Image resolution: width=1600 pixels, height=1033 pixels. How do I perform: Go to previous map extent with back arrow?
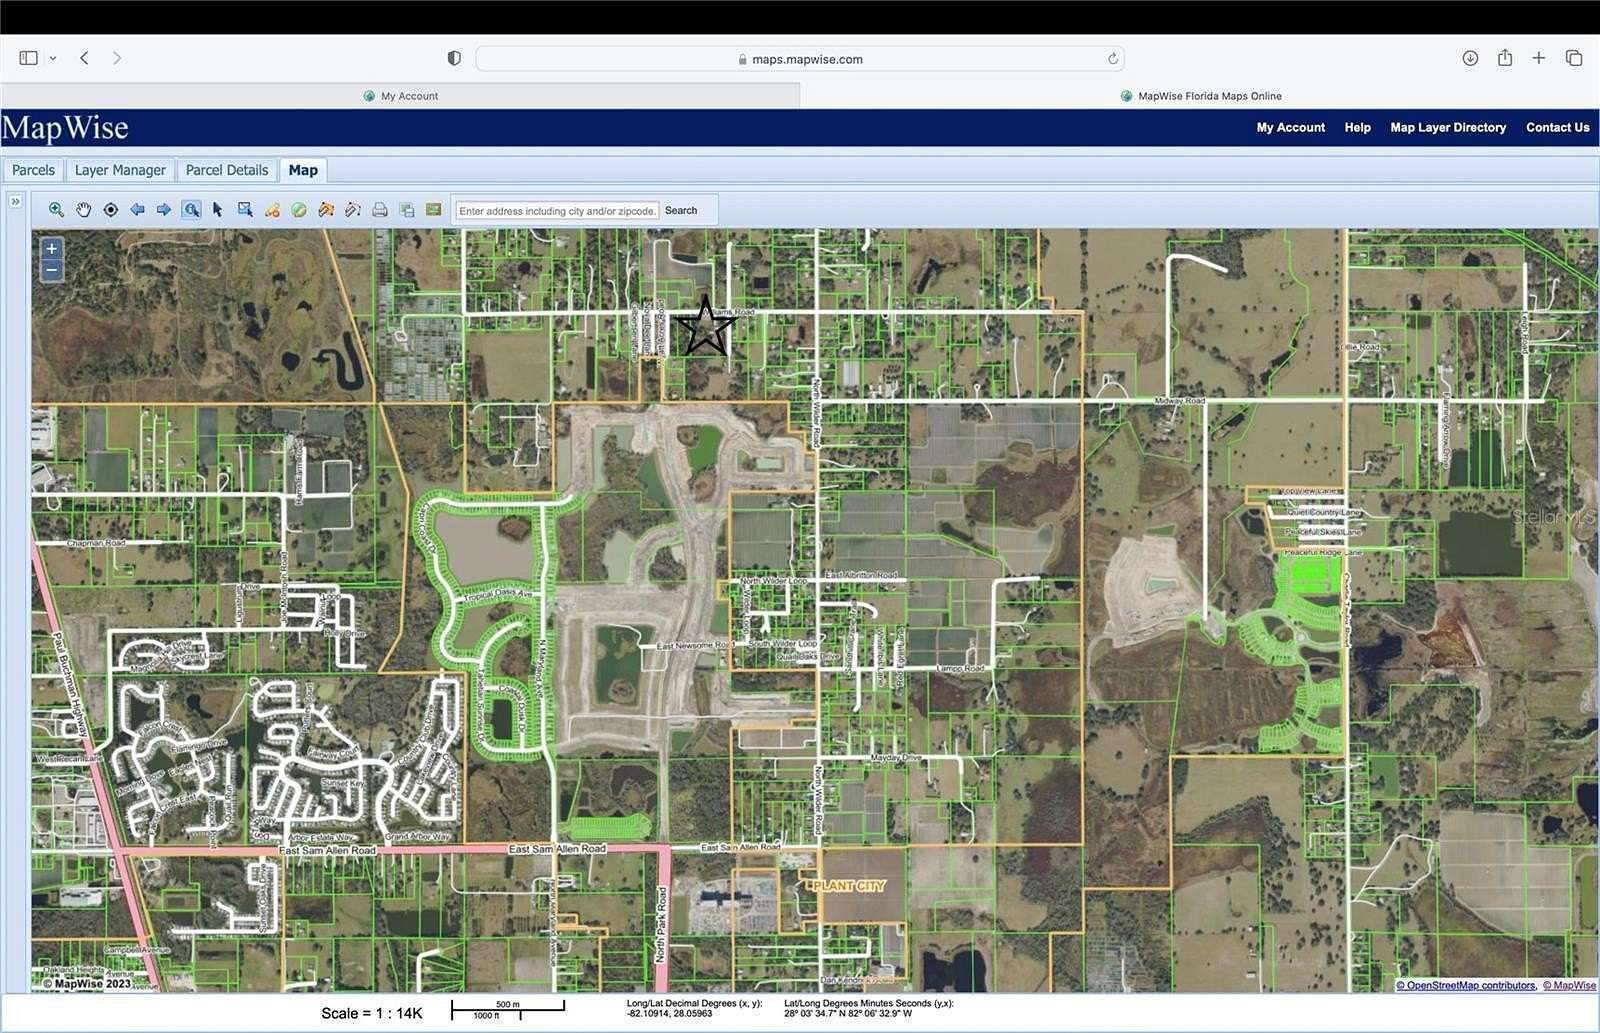pos(137,210)
